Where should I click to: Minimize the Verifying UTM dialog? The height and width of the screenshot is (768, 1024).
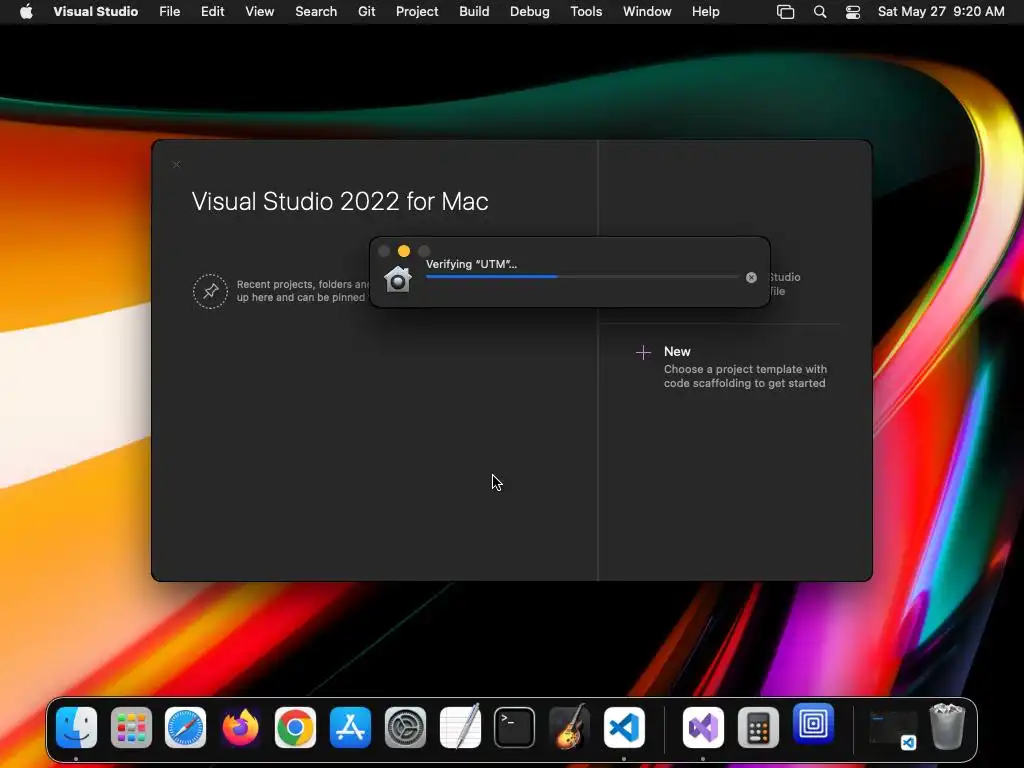tap(404, 251)
